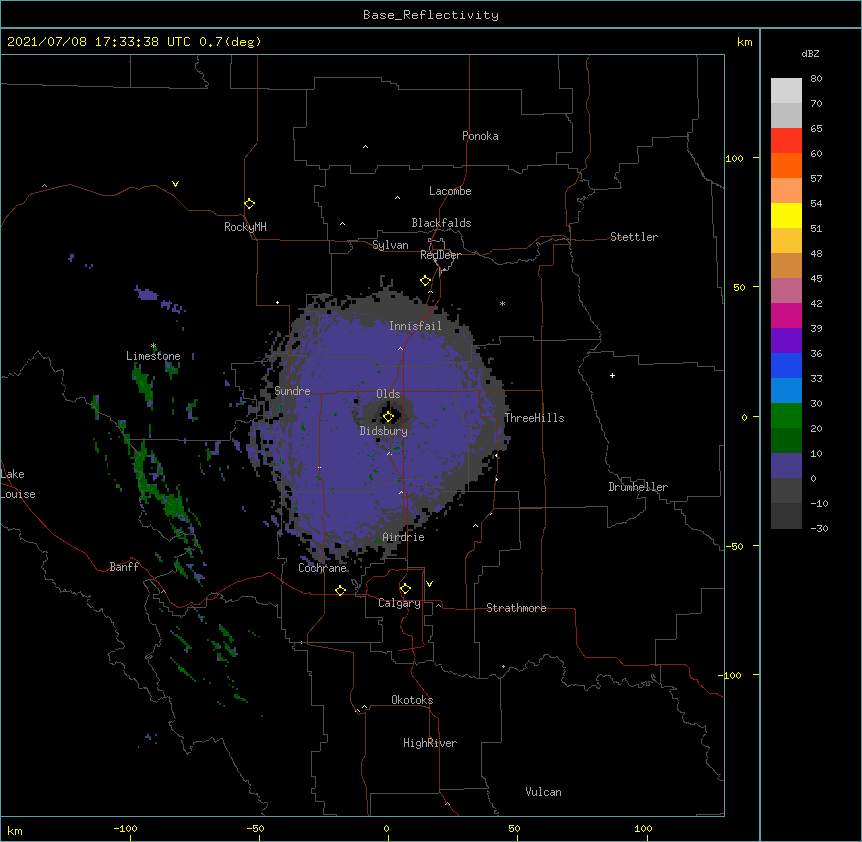This screenshot has width=862, height=842.
Task: Click the Limestone label
Action: pyautogui.click(x=153, y=356)
